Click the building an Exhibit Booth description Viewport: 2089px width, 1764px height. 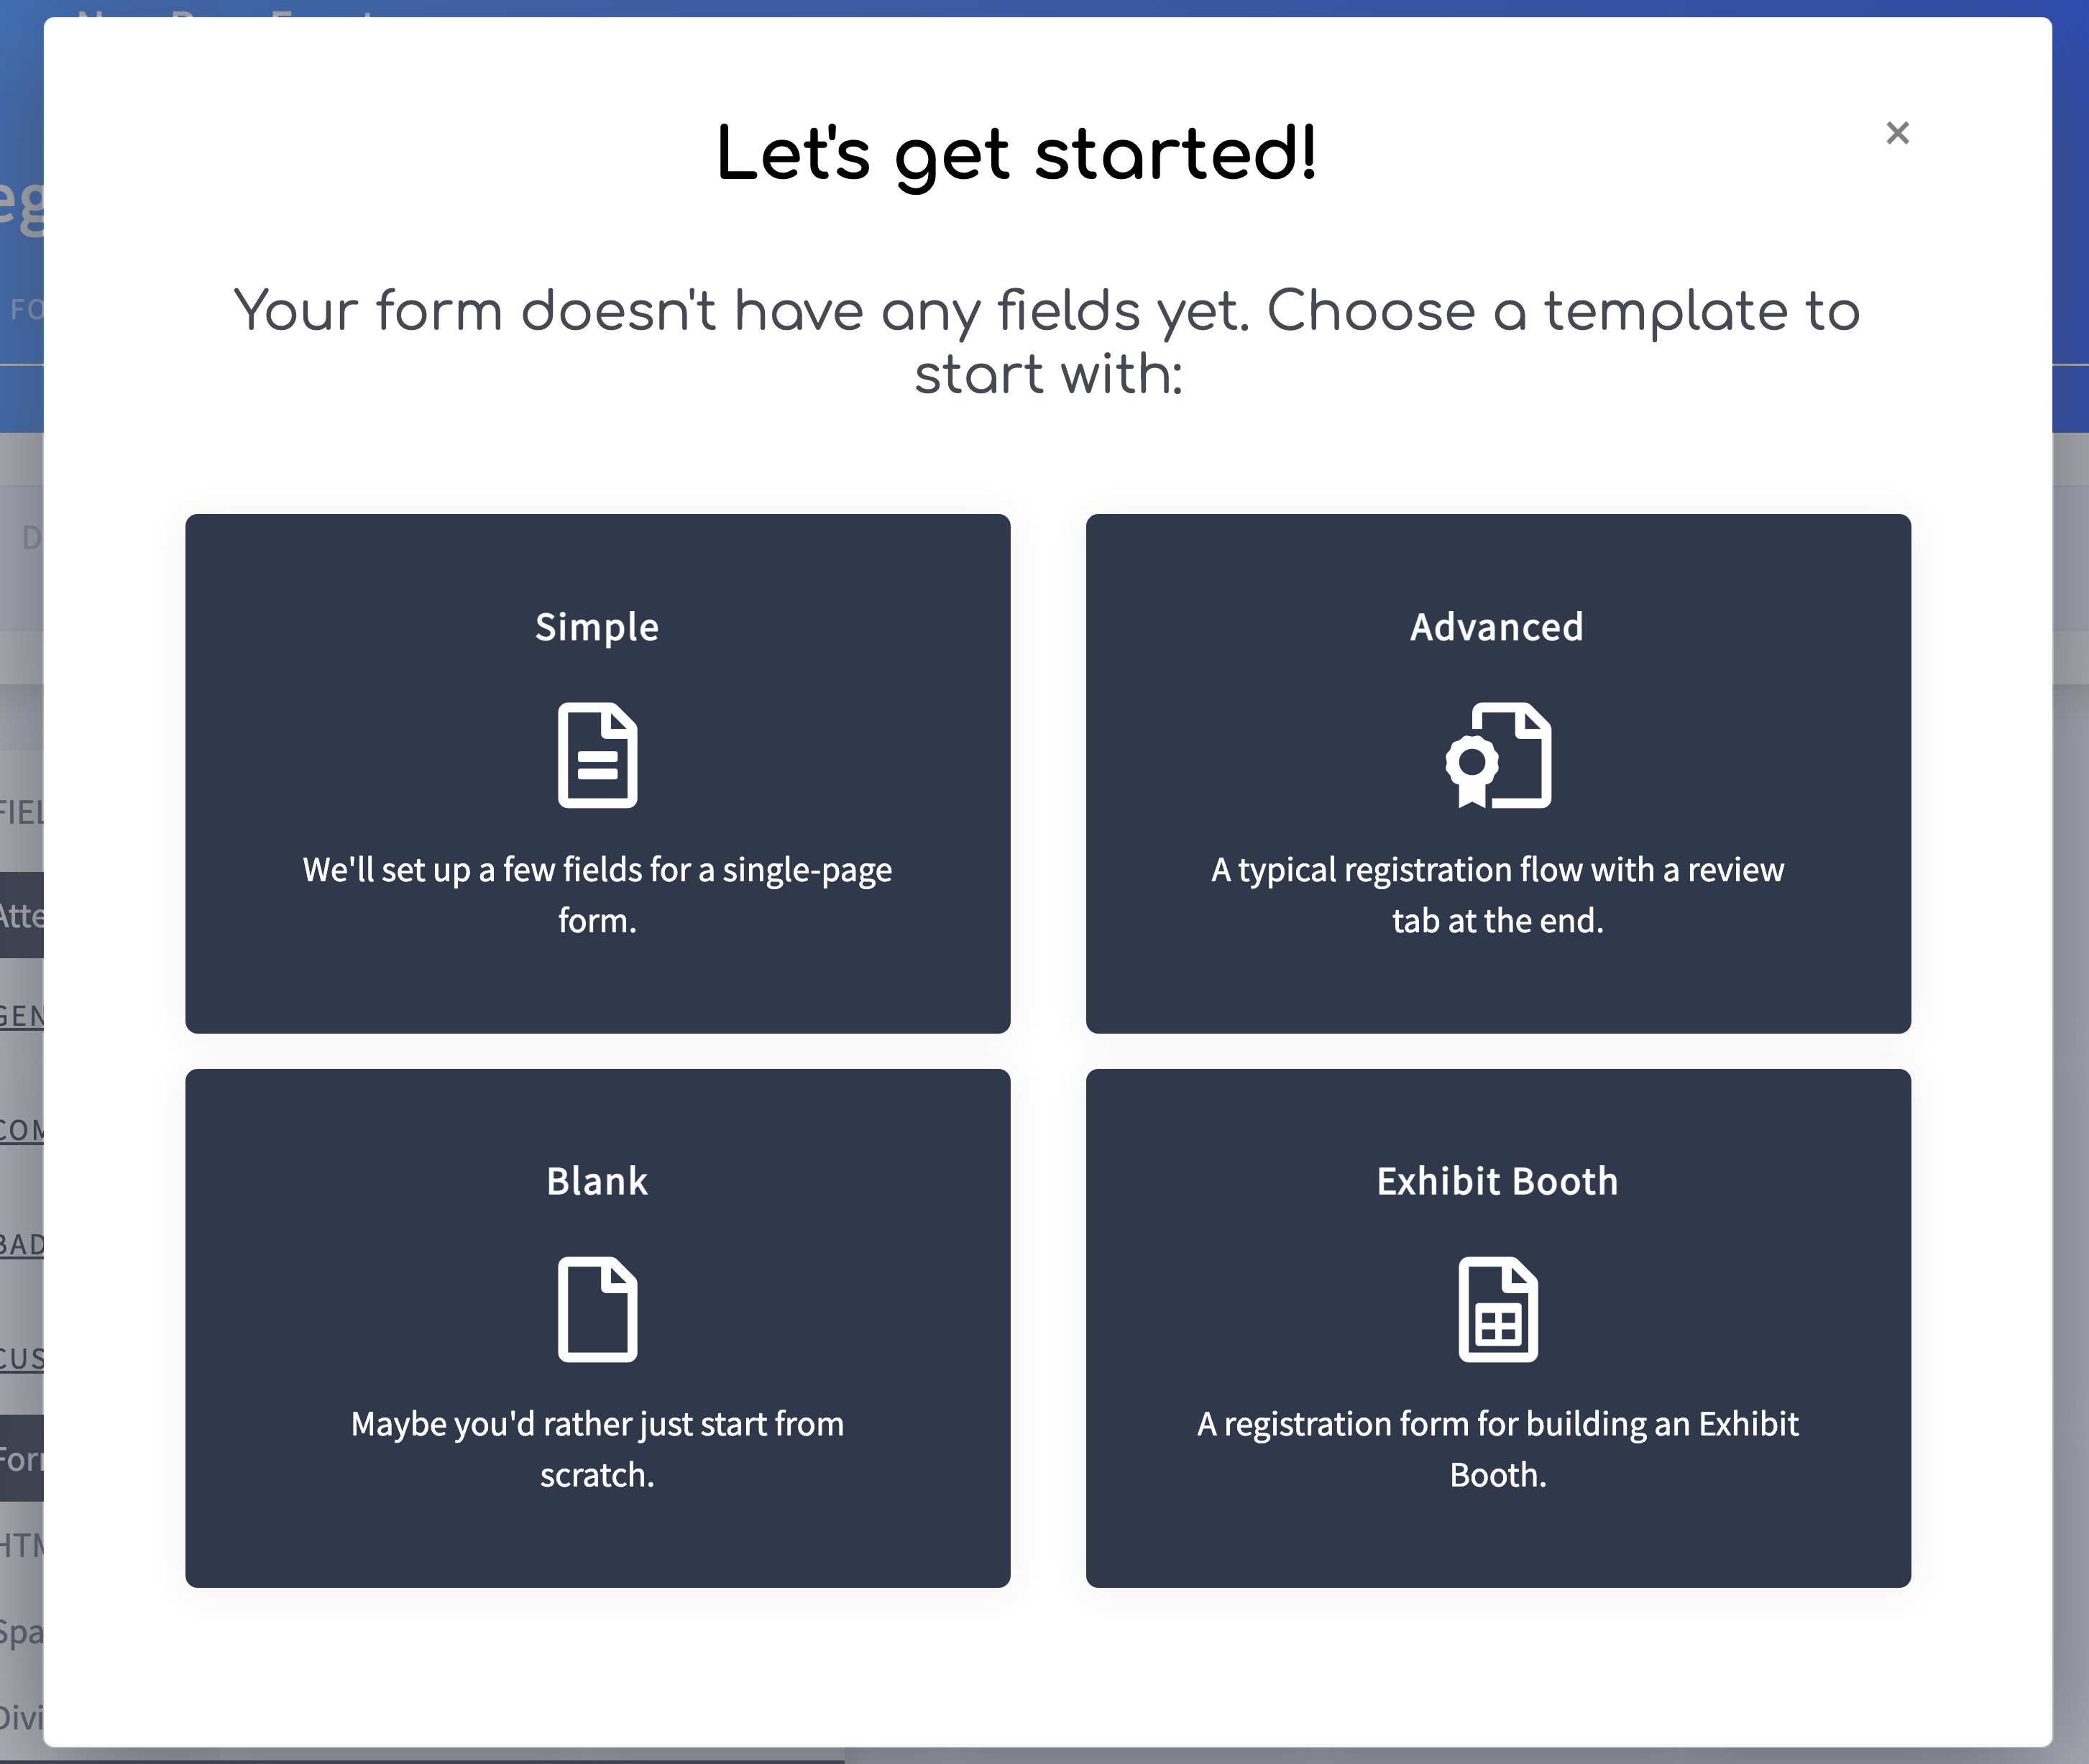(1497, 1449)
